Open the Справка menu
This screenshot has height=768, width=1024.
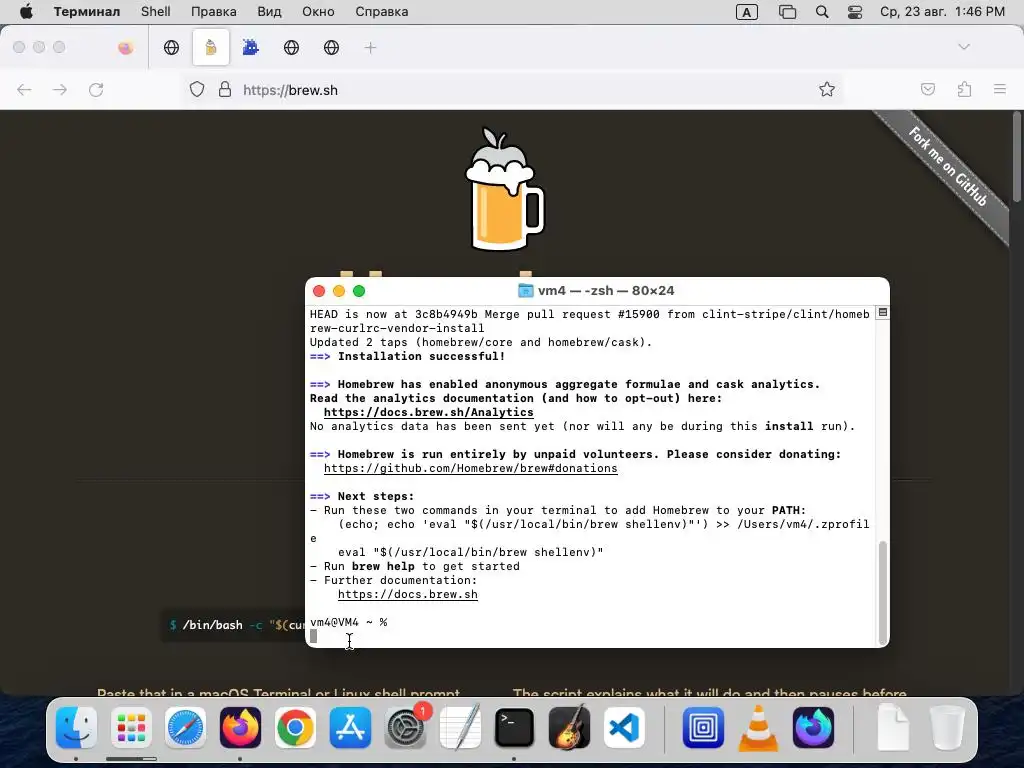pos(381,12)
